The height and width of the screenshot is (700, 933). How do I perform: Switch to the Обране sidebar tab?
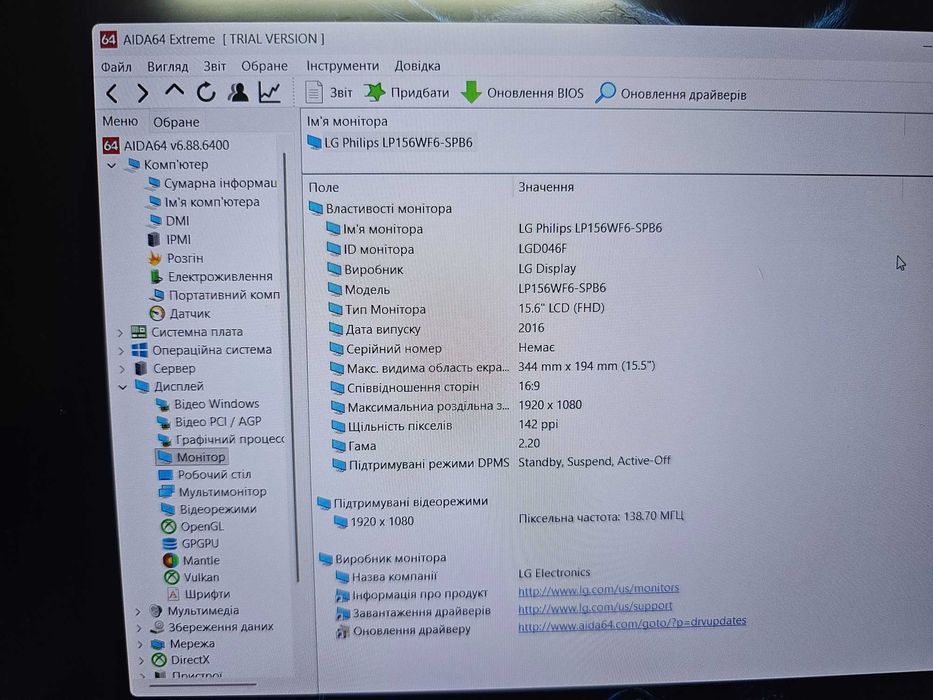point(176,122)
